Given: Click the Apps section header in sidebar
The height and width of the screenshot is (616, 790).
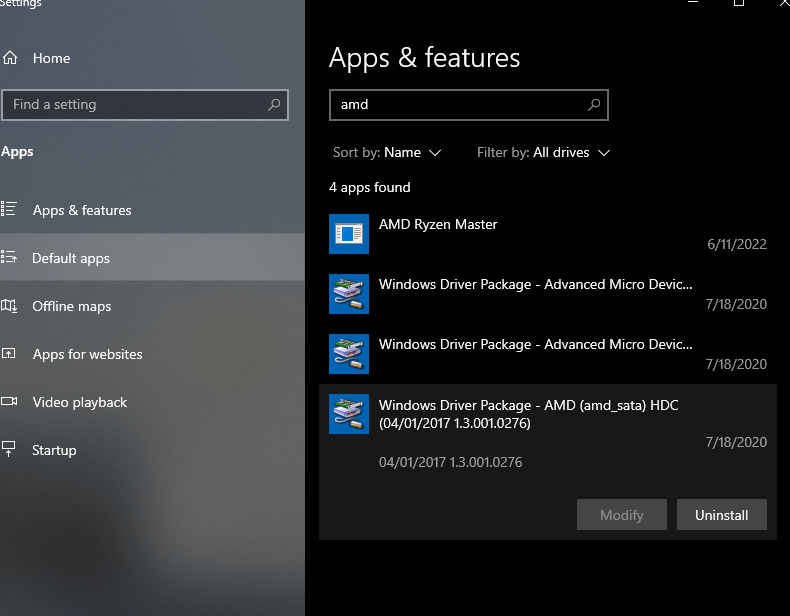Looking at the screenshot, I should tap(17, 152).
